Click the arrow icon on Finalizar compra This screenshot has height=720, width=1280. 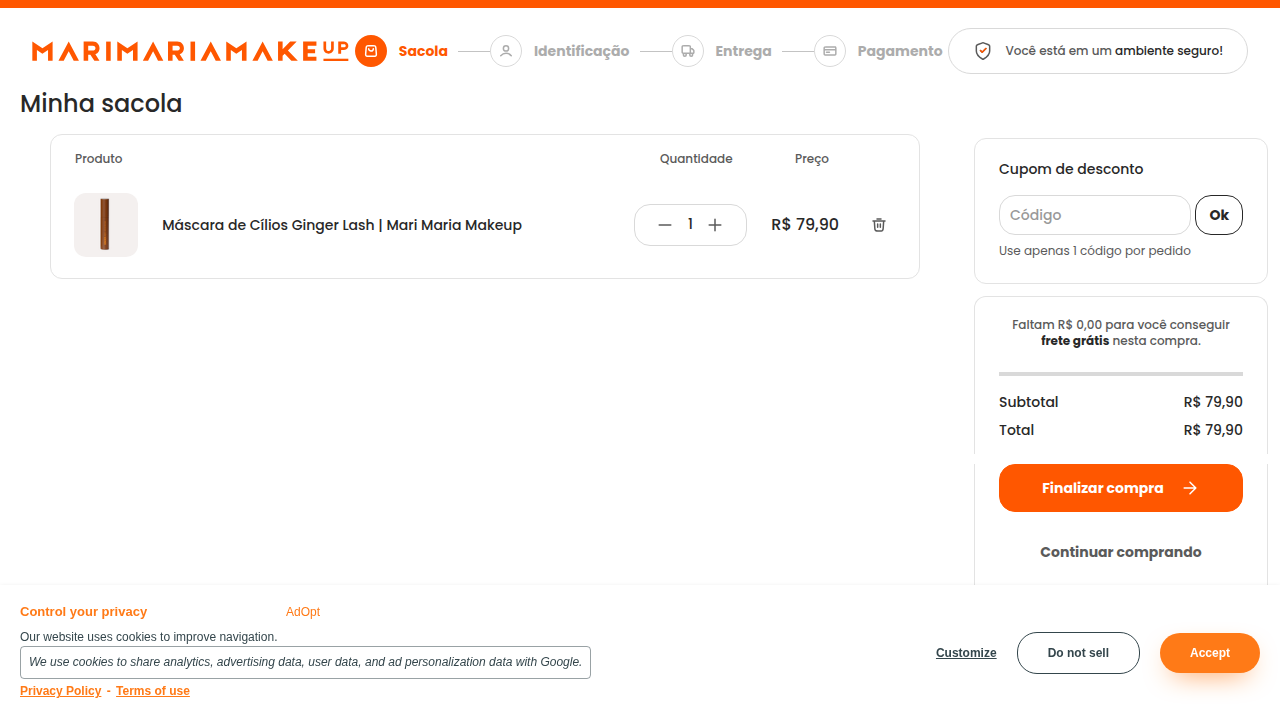pyautogui.click(x=1190, y=488)
